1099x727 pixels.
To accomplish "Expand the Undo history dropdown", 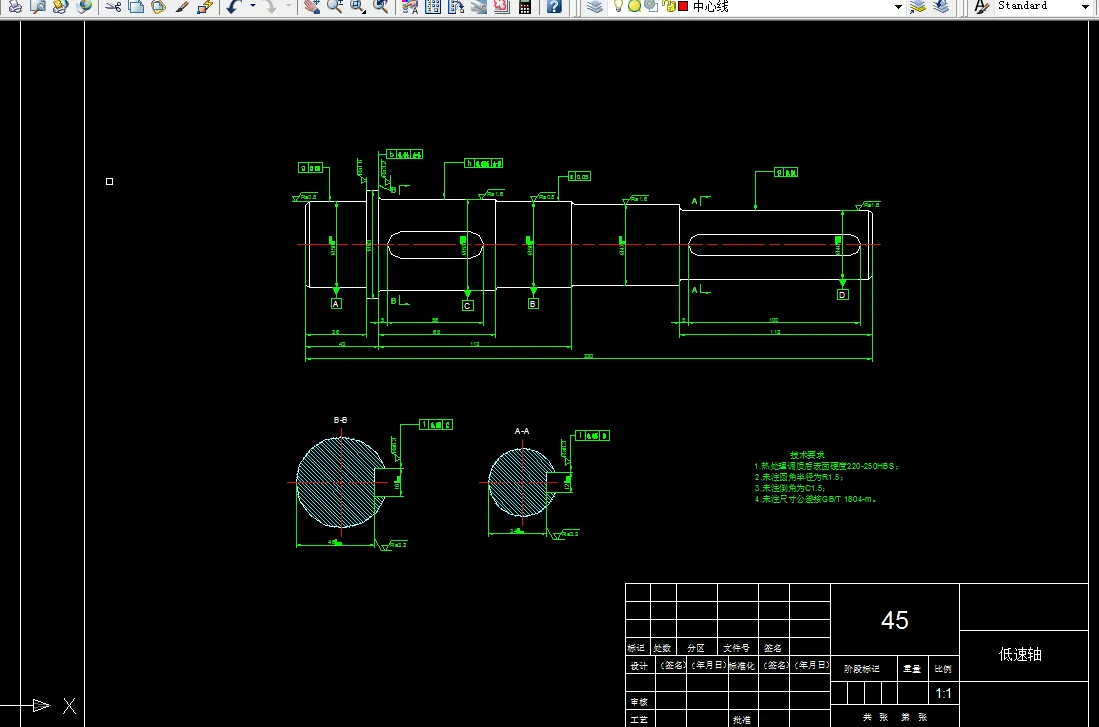I will [252, 6].
